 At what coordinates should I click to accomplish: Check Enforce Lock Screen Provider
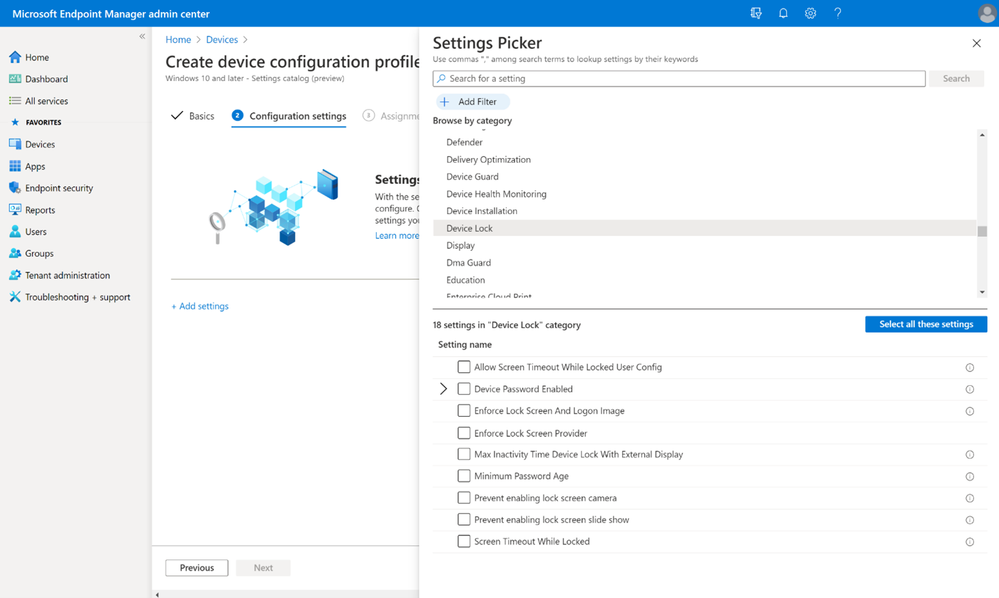pos(464,433)
